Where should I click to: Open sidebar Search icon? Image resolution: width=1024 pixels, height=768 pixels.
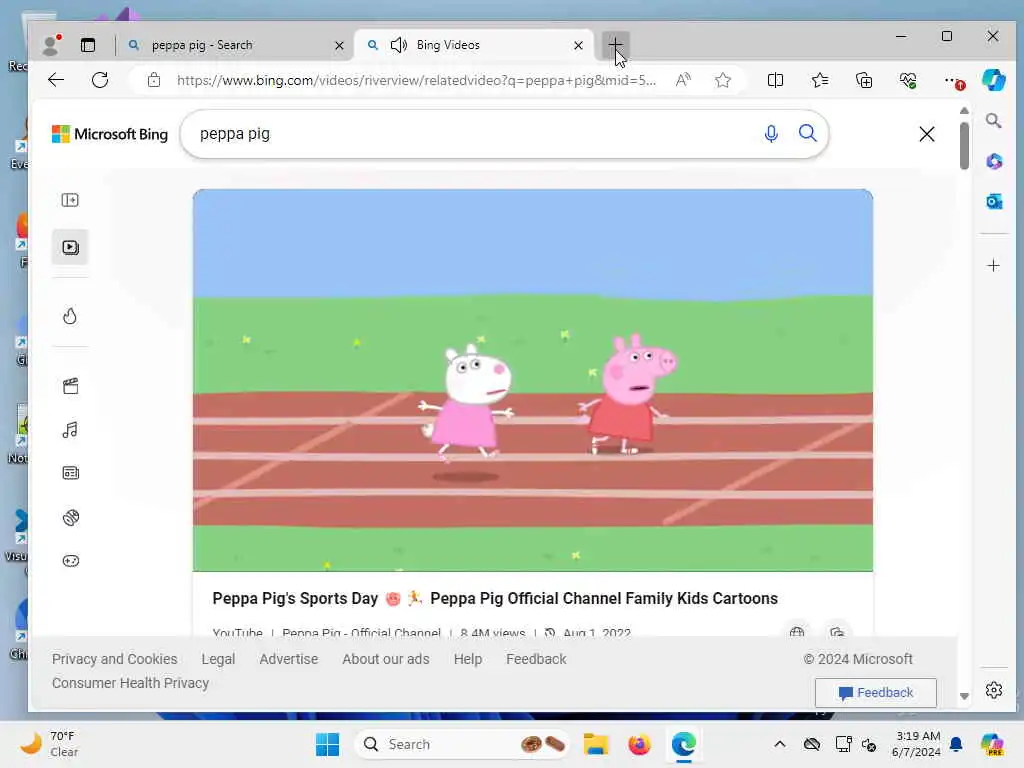point(993,121)
